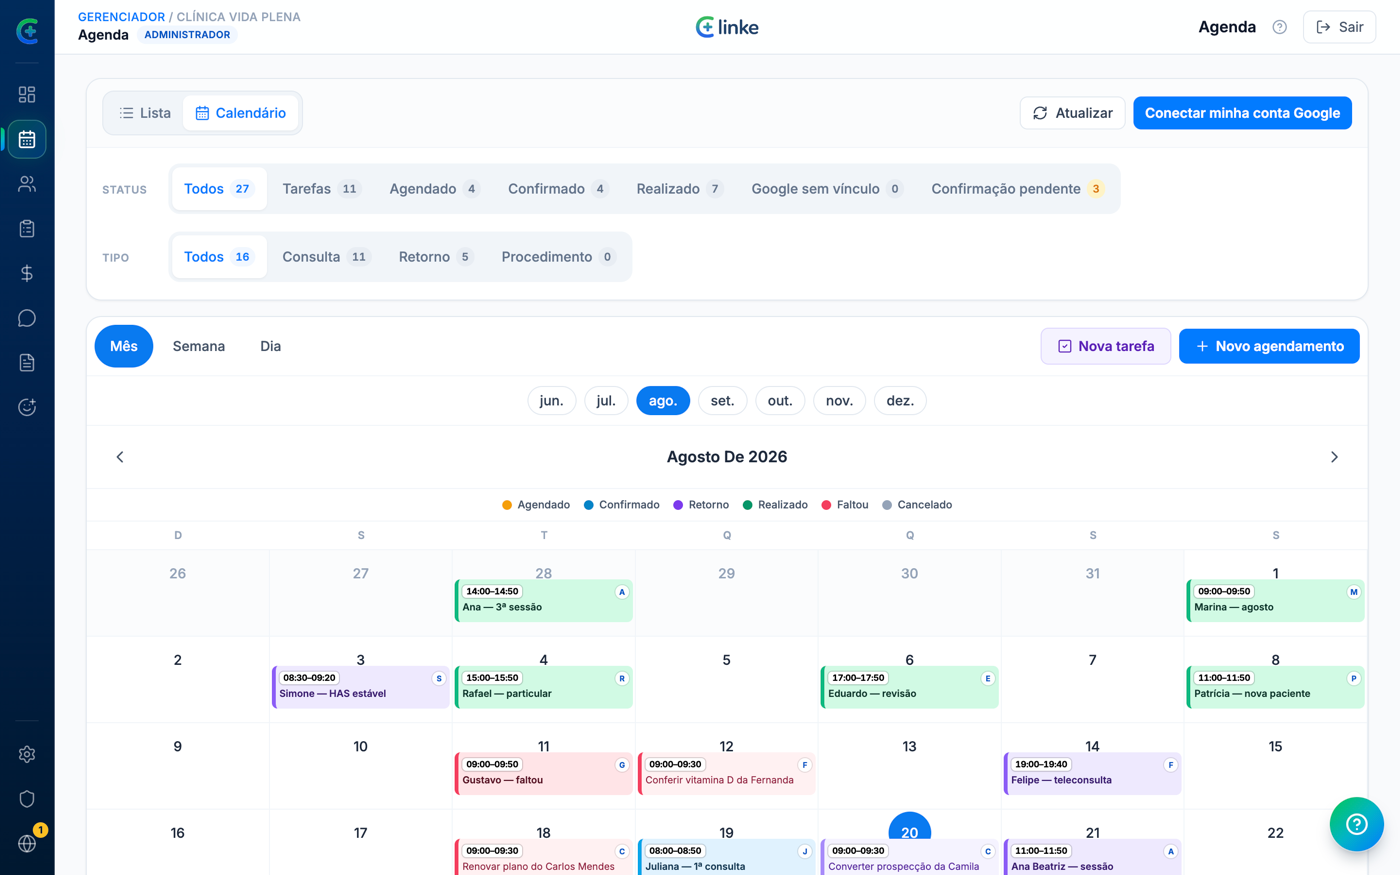
Task: Filter type by Consulta
Action: 326,257
